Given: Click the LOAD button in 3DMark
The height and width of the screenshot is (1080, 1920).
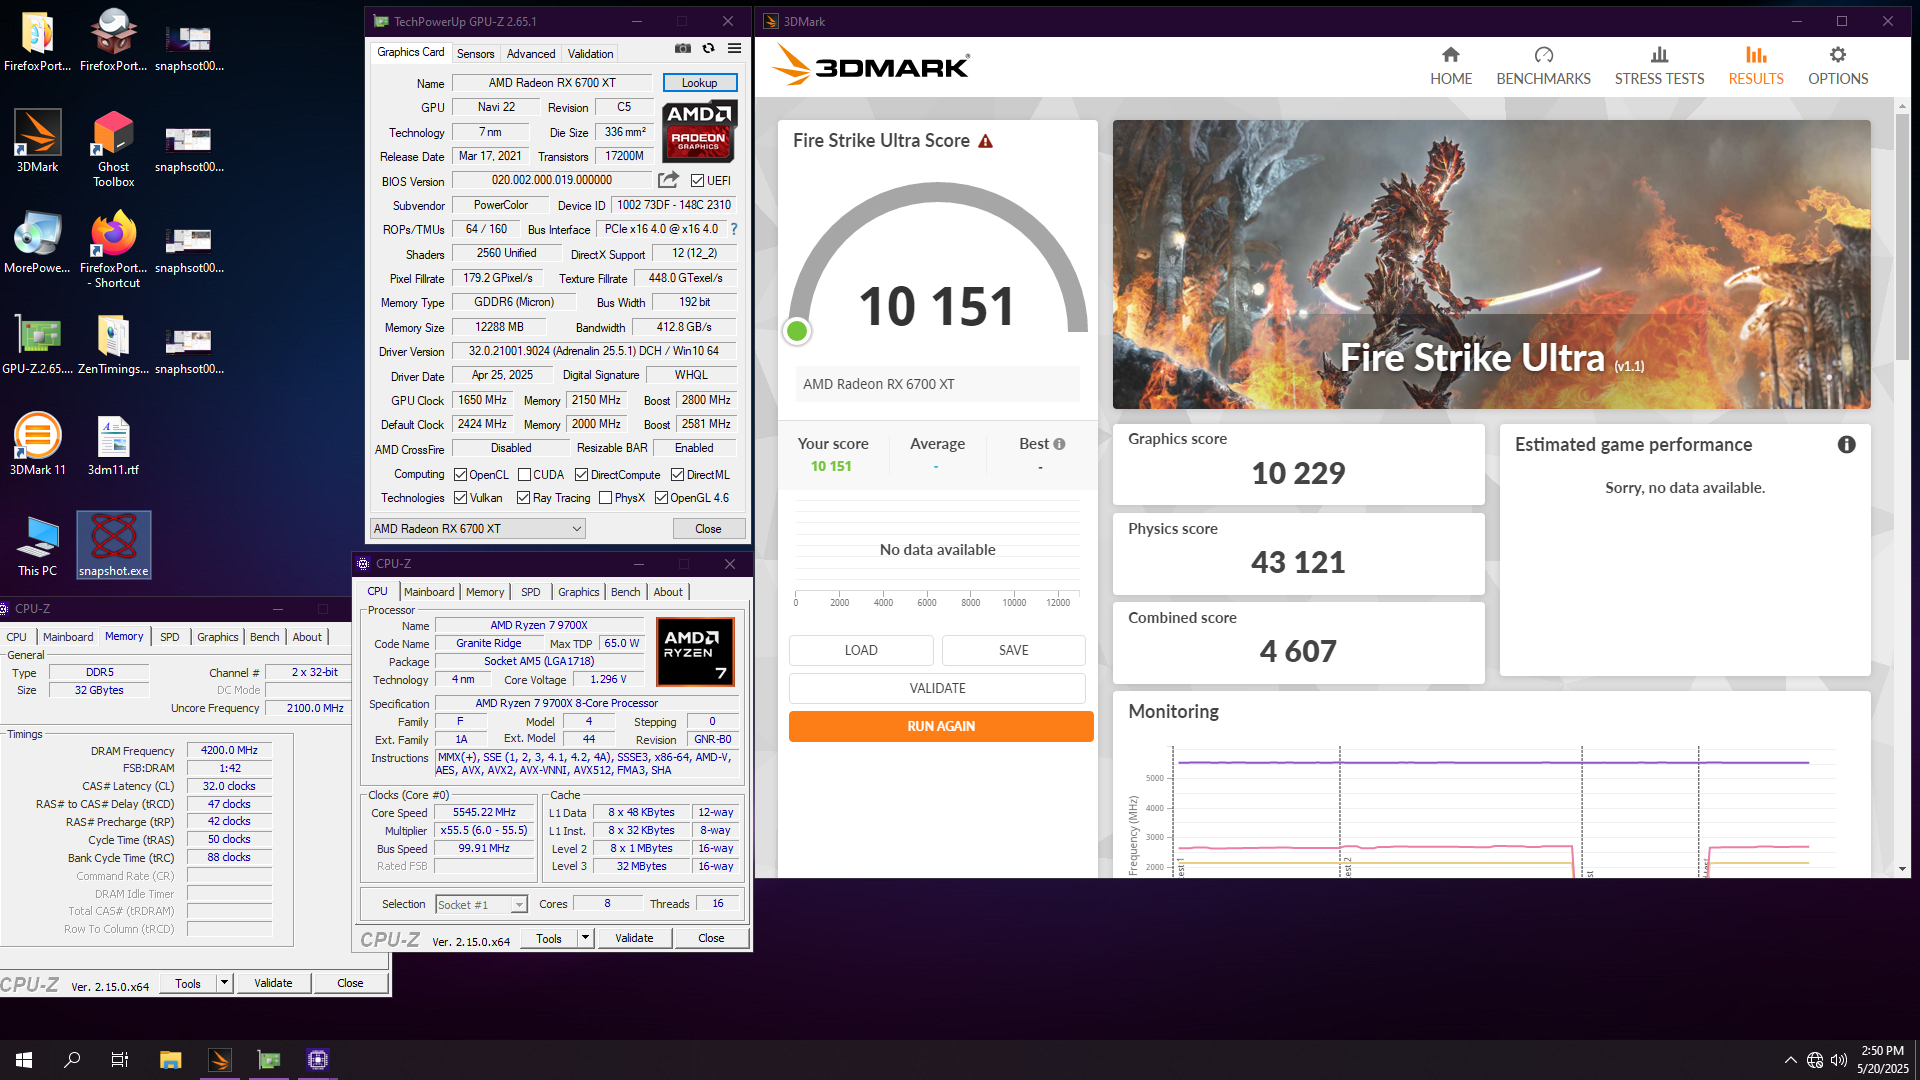Looking at the screenshot, I should click(861, 650).
